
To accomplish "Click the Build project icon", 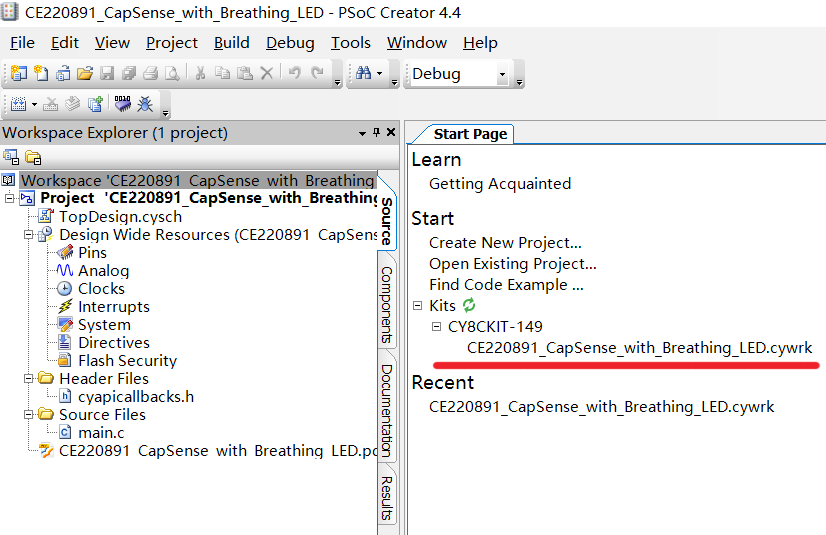I will 18,104.
